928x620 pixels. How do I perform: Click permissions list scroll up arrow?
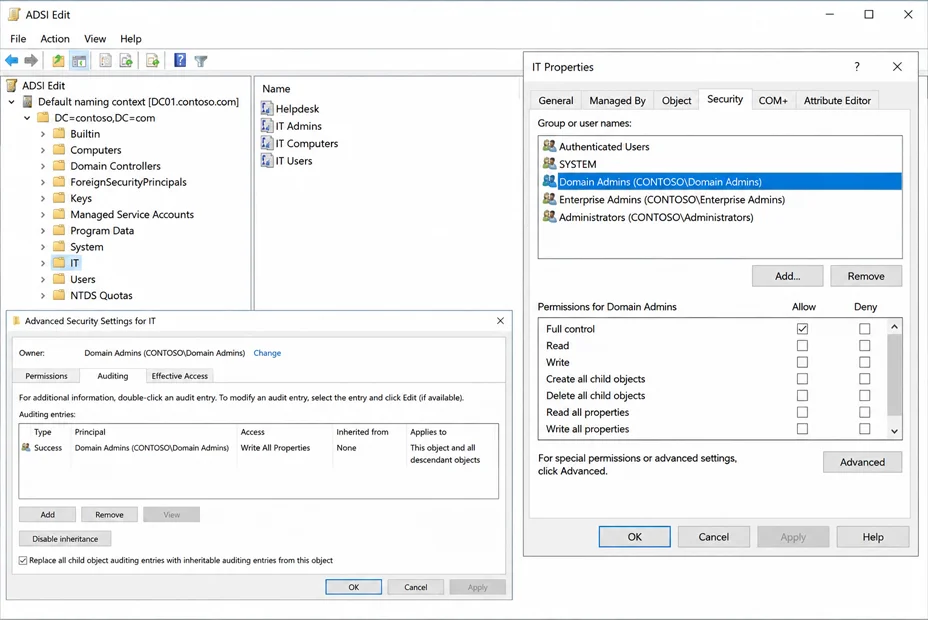[x=894, y=327]
